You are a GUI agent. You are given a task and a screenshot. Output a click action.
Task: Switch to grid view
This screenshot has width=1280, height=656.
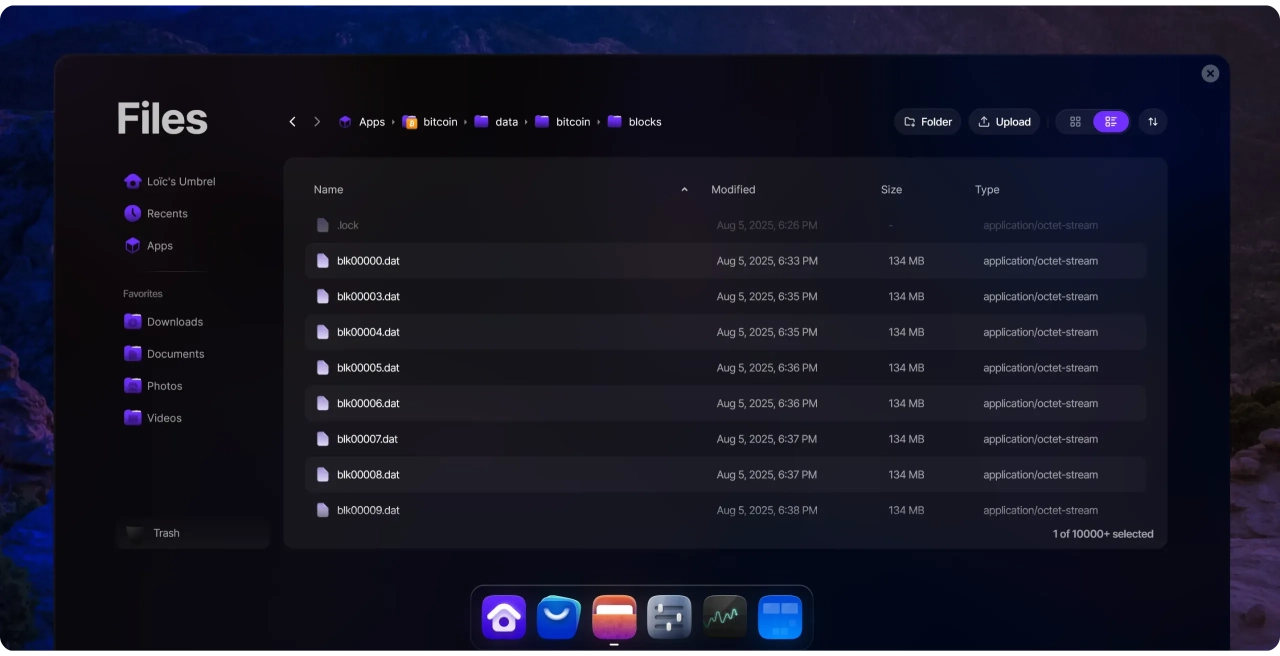click(x=1075, y=122)
